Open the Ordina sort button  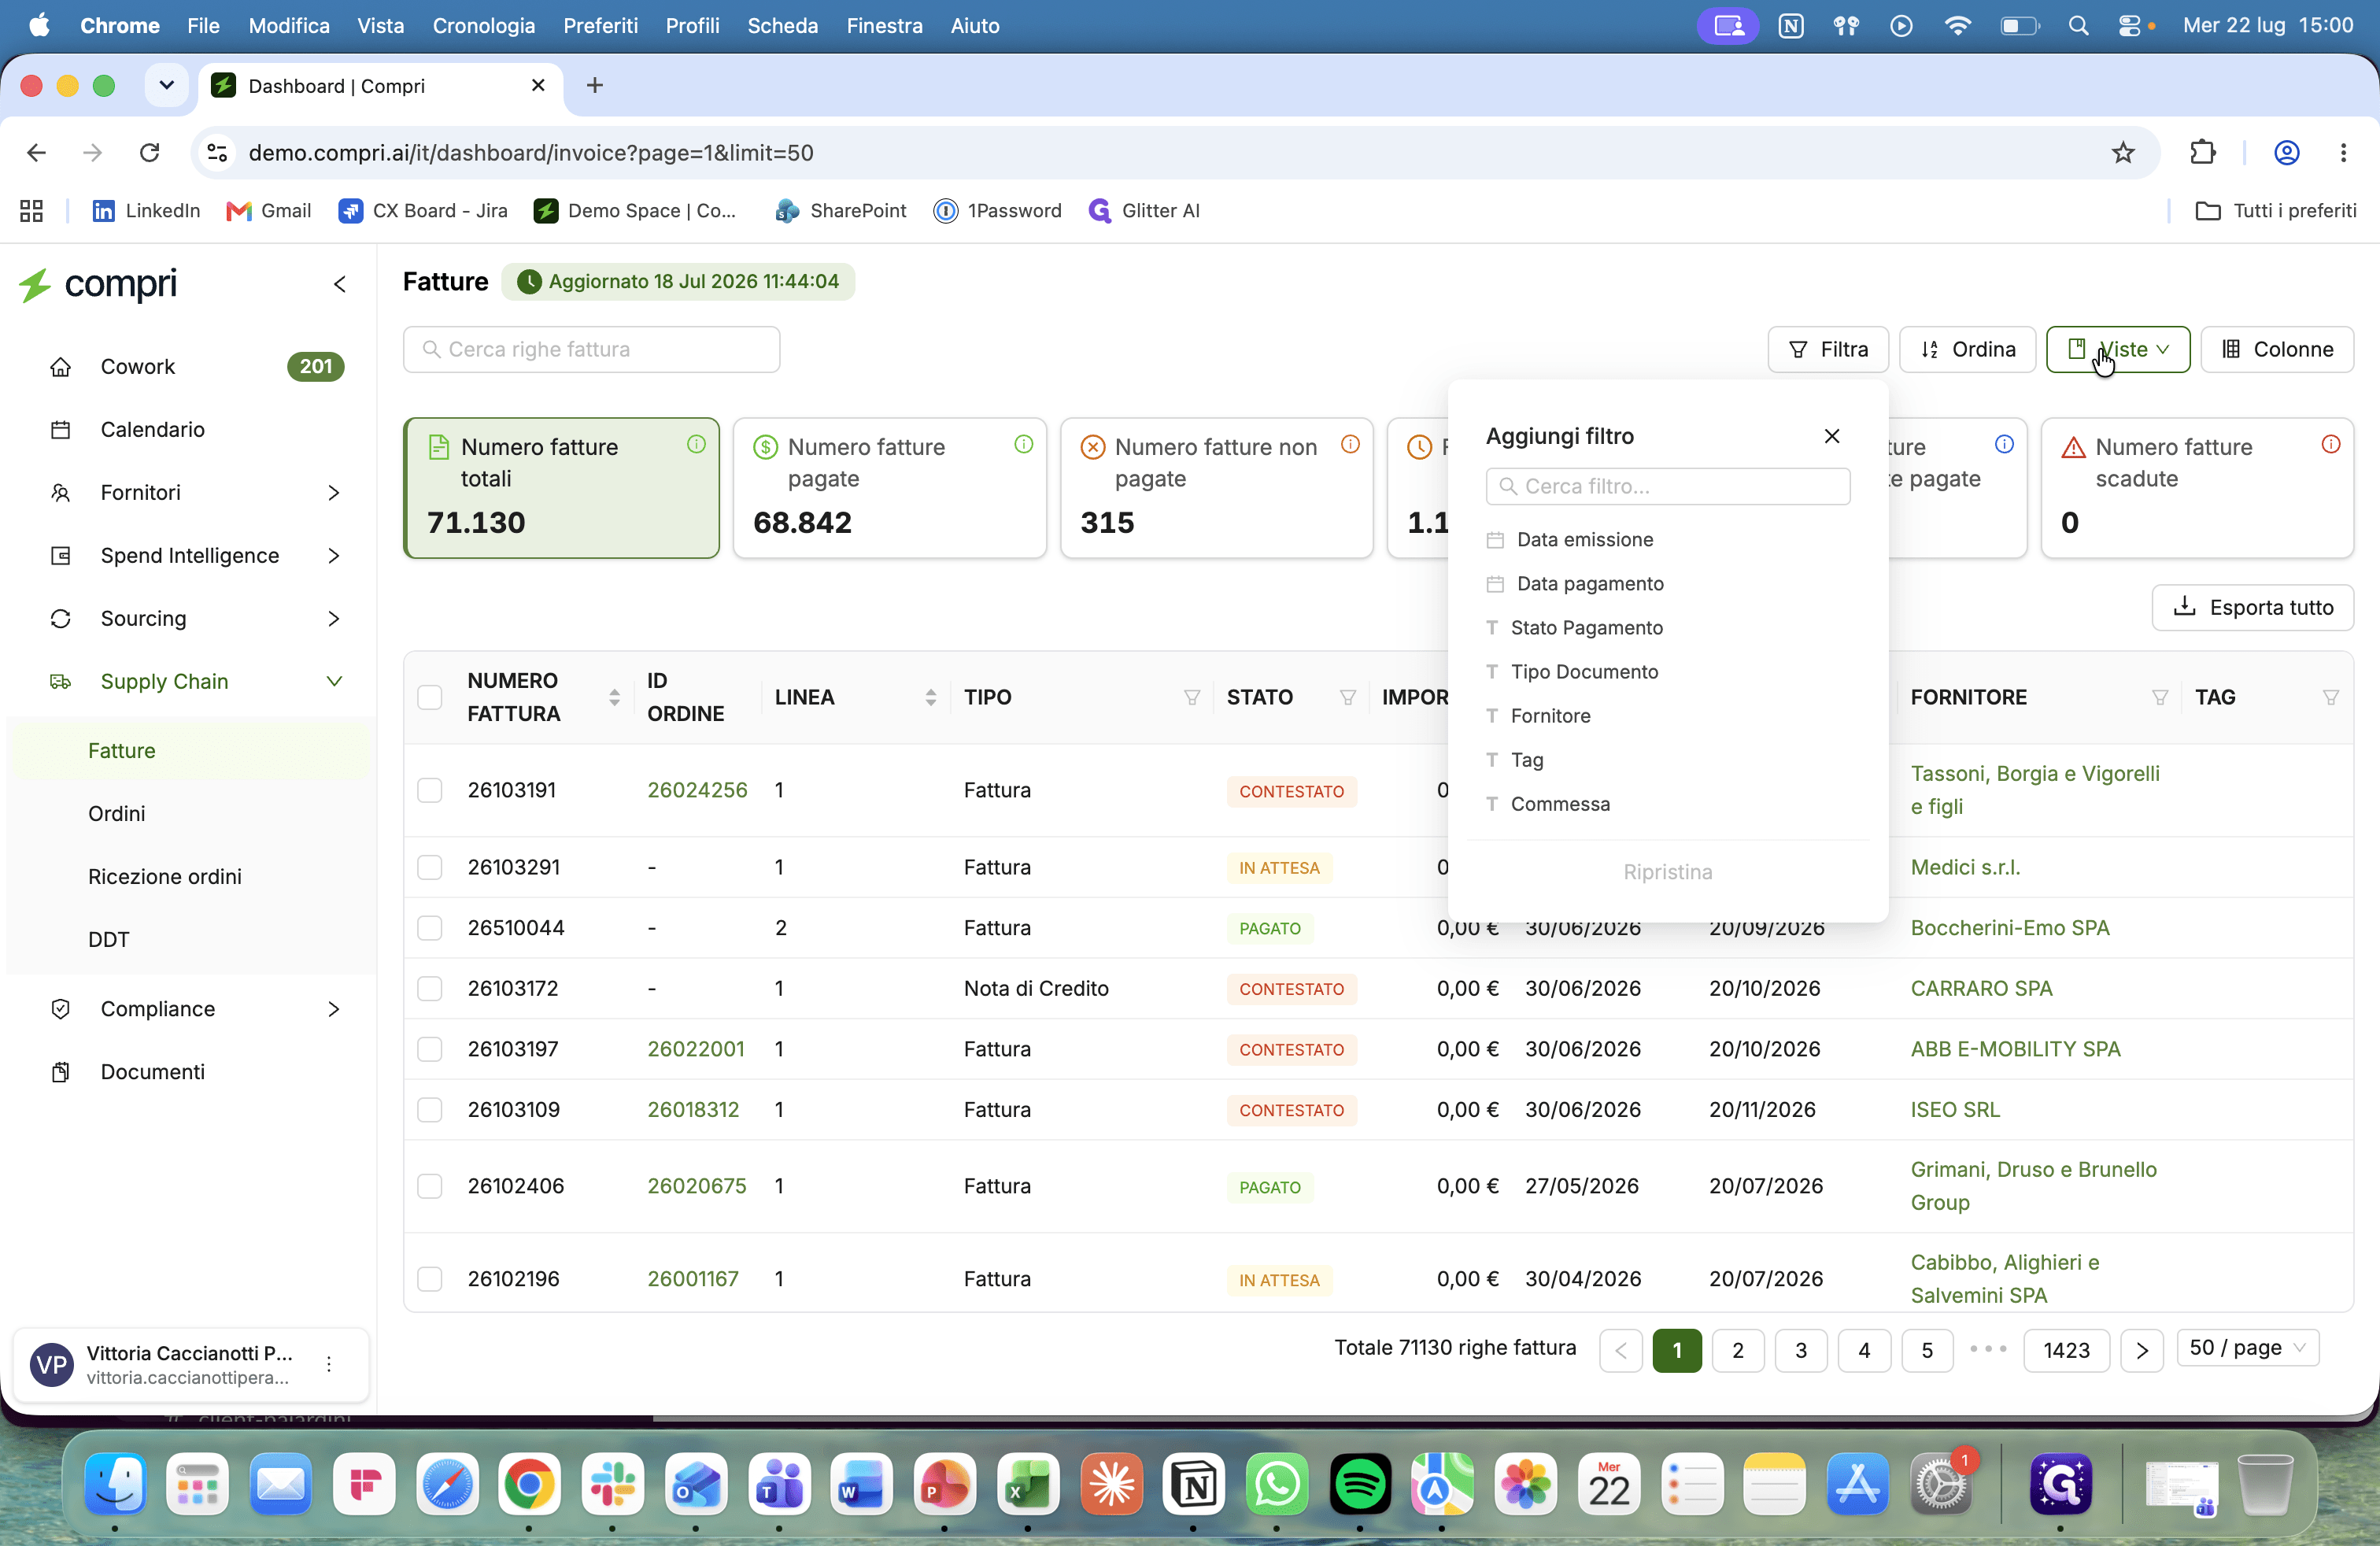[x=1966, y=349]
